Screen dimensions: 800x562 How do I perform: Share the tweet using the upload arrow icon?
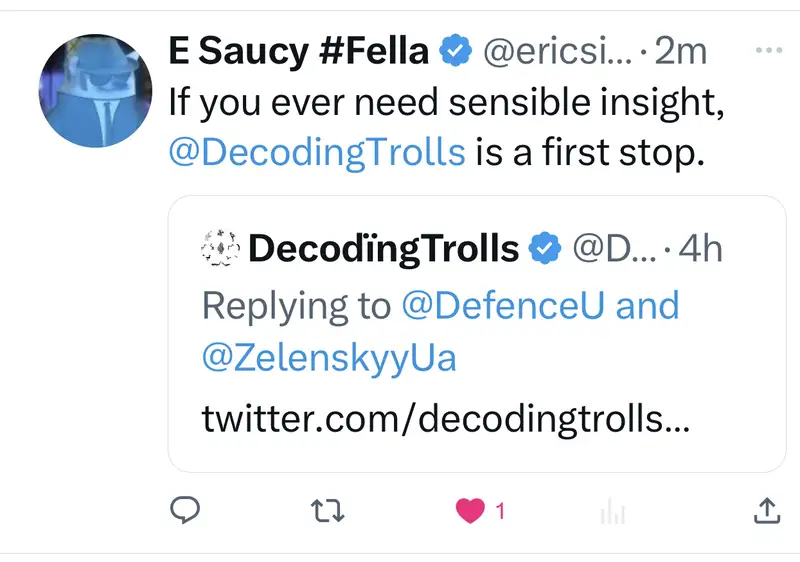coord(764,511)
